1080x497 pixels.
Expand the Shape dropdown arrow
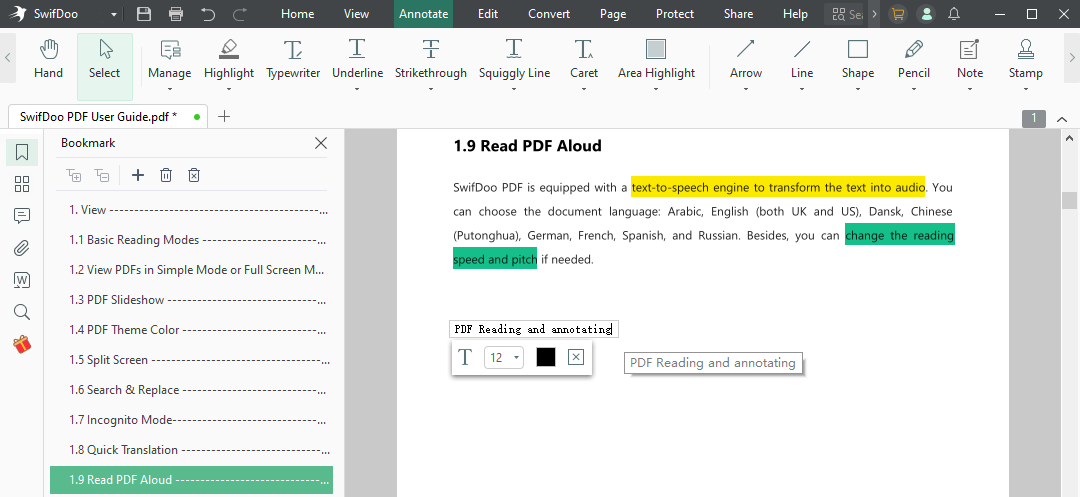[858, 89]
